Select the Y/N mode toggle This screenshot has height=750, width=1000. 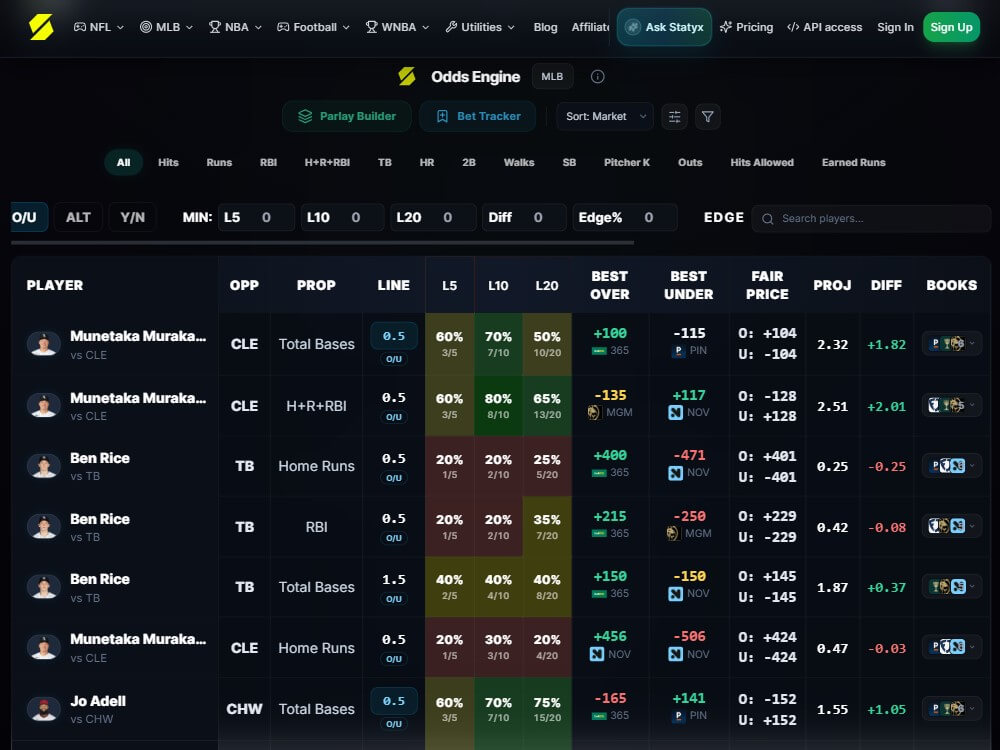pos(132,217)
